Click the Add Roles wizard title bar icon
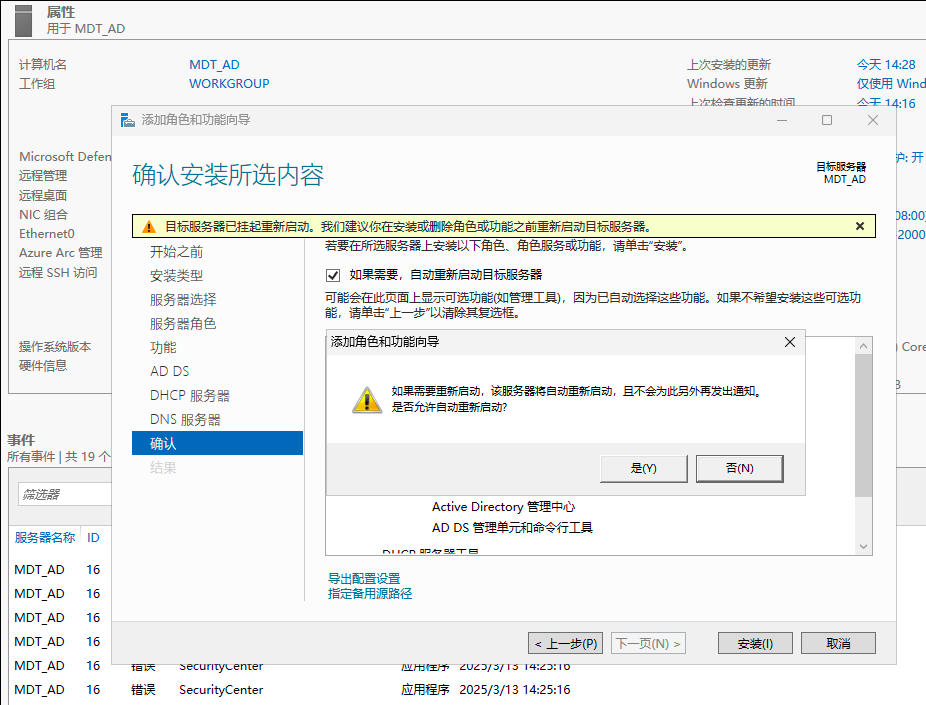Viewport: 926px width, 705px height. [x=127, y=119]
